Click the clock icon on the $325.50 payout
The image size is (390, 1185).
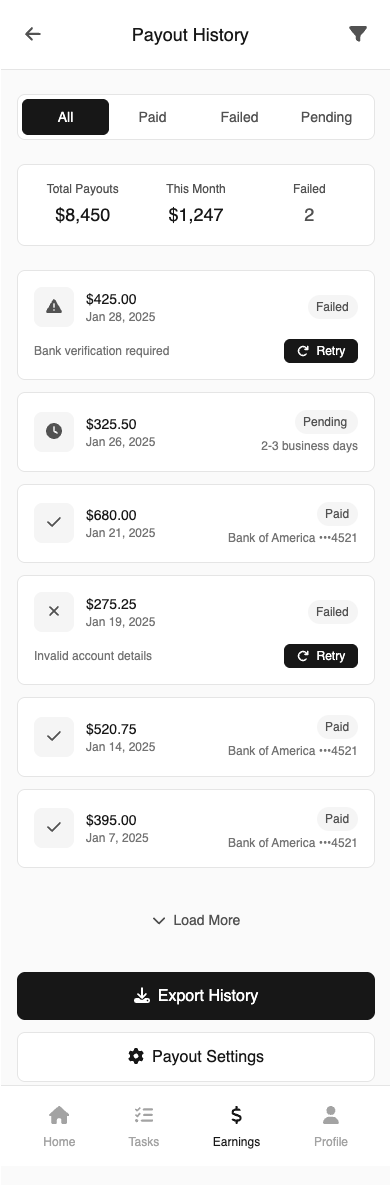click(x=54, y=432)
